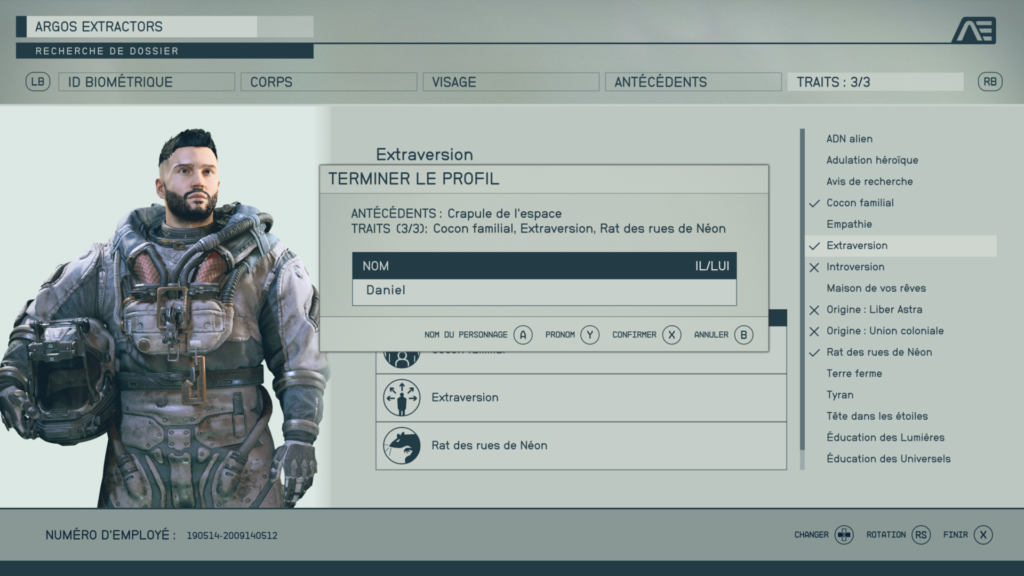The height and width of the screenshot is (576, 1024).
Task: Click the Origine : Liber Astra trait name
Action: 874,310
